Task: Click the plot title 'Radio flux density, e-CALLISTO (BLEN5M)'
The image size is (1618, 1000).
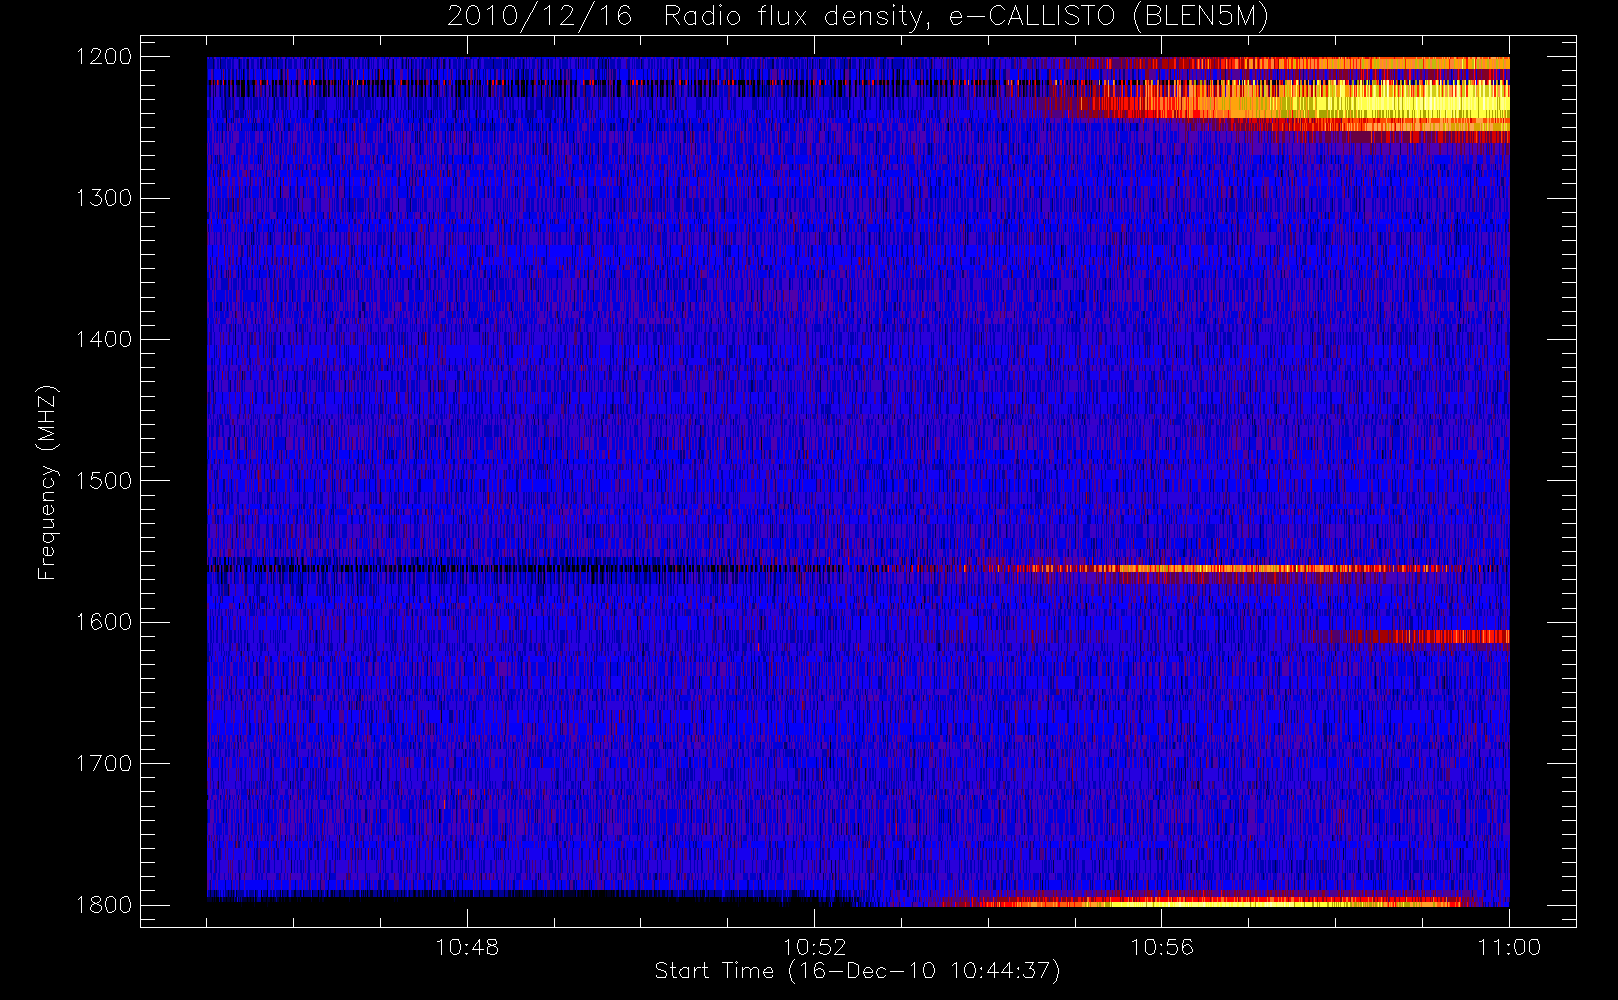Action: point(966,17)
